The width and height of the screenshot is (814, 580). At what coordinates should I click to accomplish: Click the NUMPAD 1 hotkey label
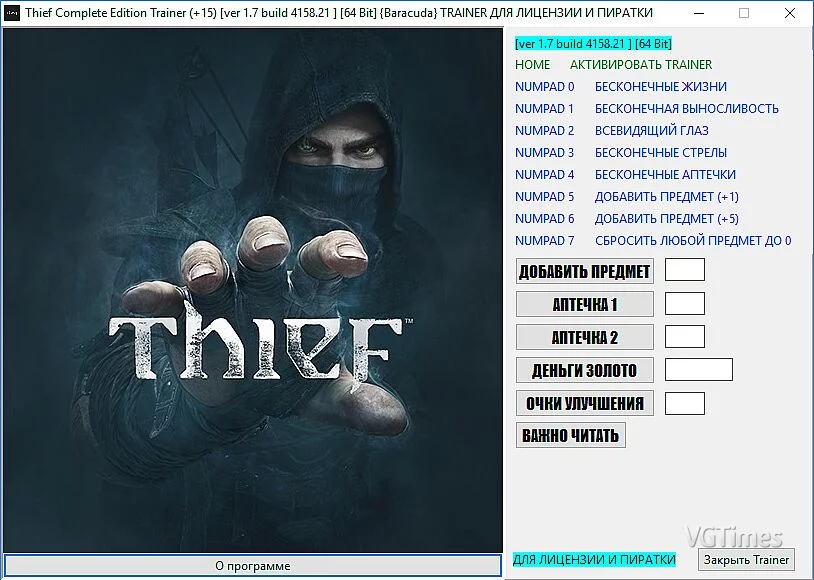(x=545, y=109)
